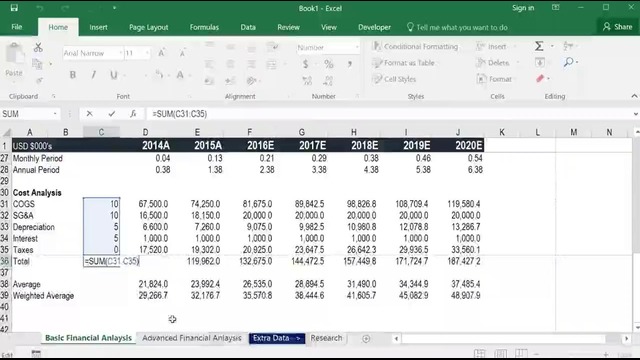Viewport: 640px width, 360px height.
Task: Click the Ribbon Display Options icon
Action: click(556, 8)
